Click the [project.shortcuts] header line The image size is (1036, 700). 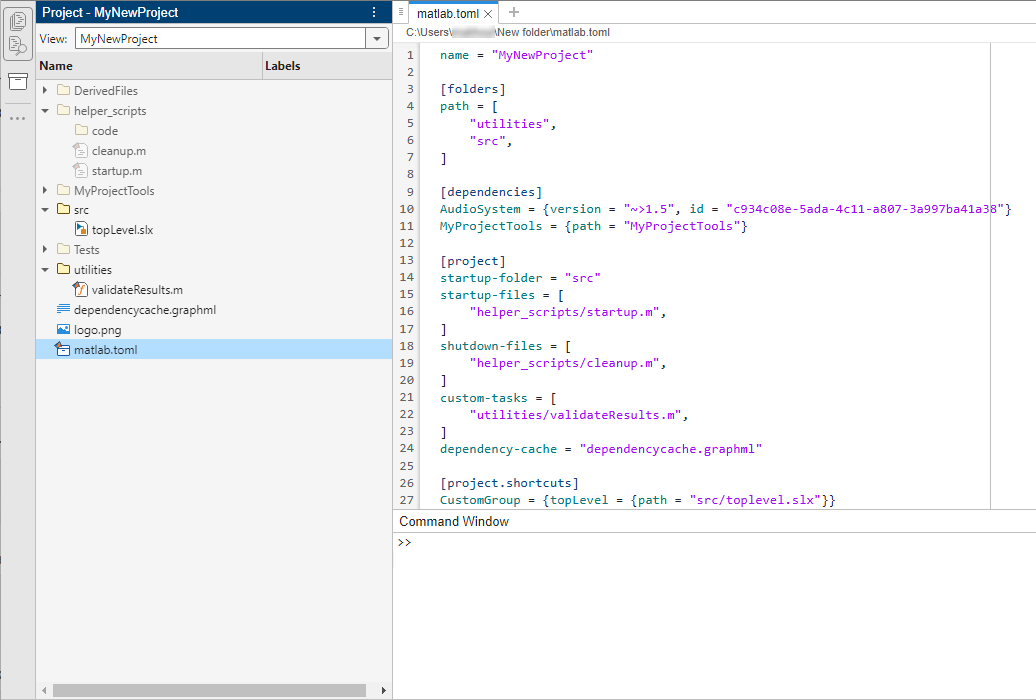coord(509,483)
